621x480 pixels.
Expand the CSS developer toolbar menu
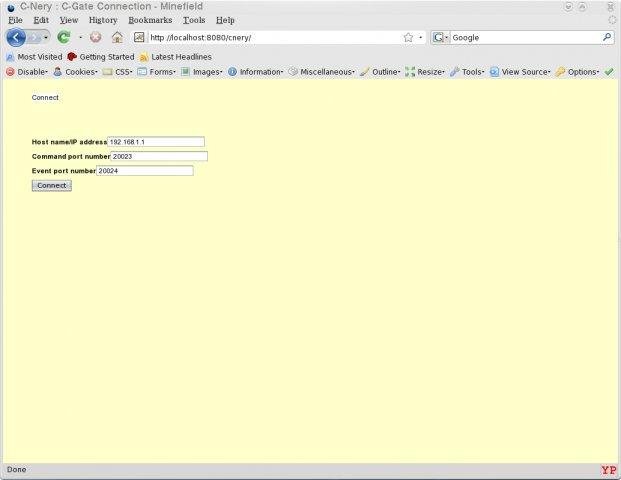tap(118, 72)
